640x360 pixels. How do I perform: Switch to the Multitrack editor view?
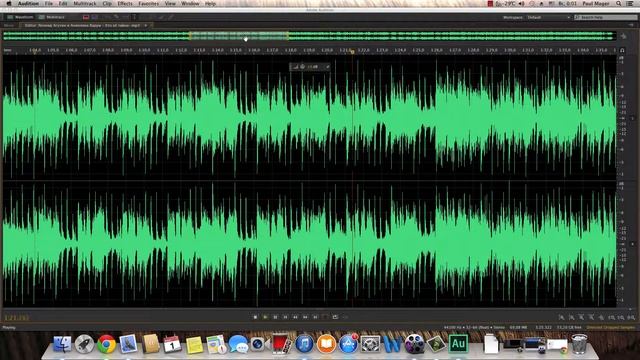point(52,17)
